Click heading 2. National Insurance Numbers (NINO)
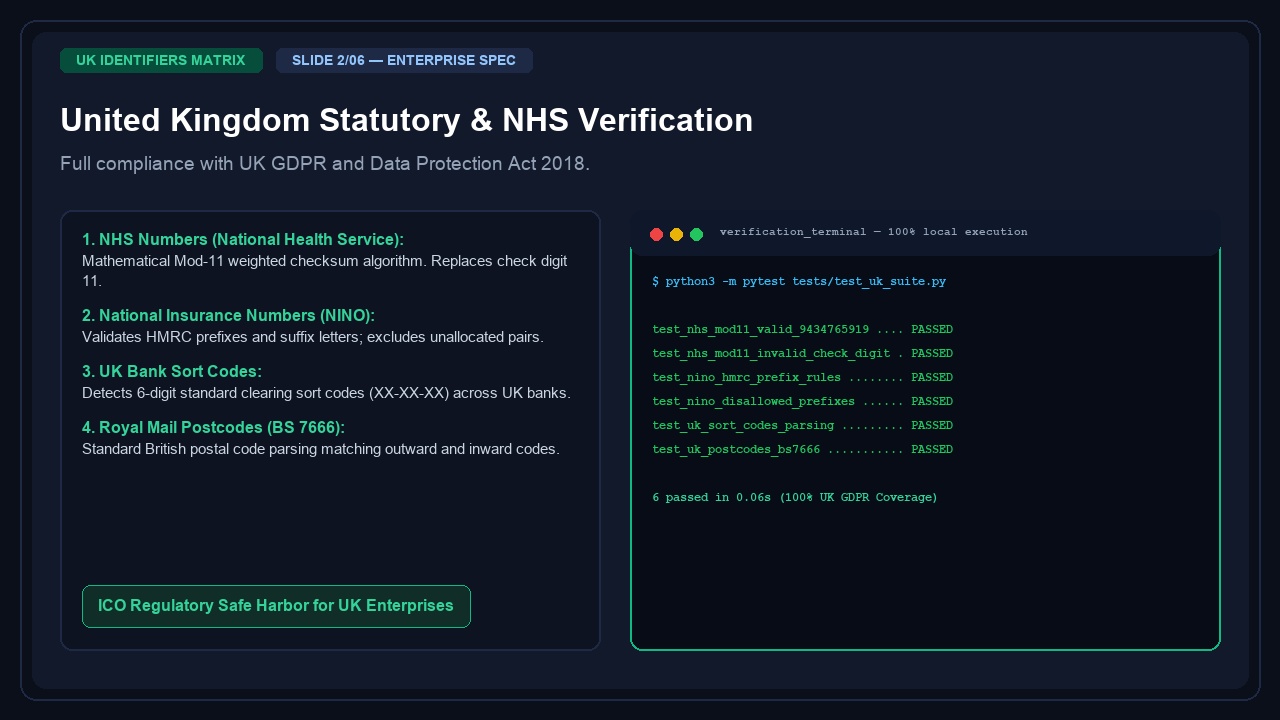Image resolution: width=1280 pixels, height=720 pixels. tap(228, 315)
